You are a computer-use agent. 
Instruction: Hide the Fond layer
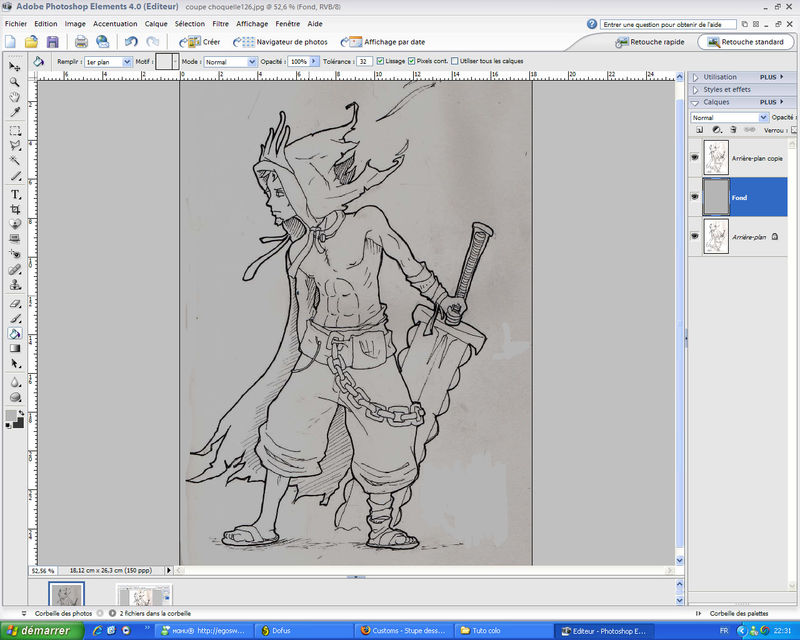coord(694,197)
